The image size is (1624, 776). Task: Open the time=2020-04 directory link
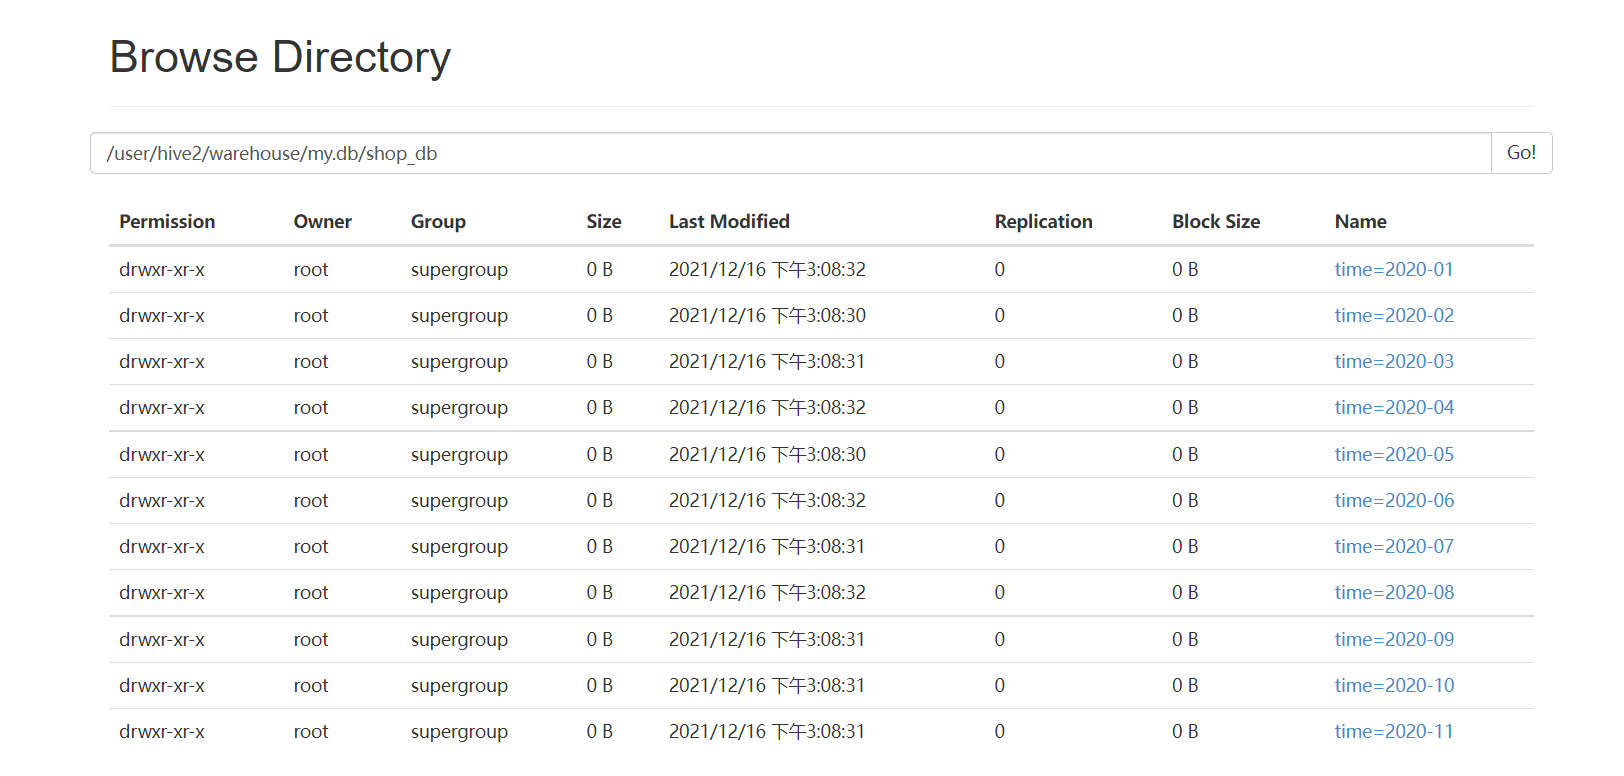pos(1394,407)
